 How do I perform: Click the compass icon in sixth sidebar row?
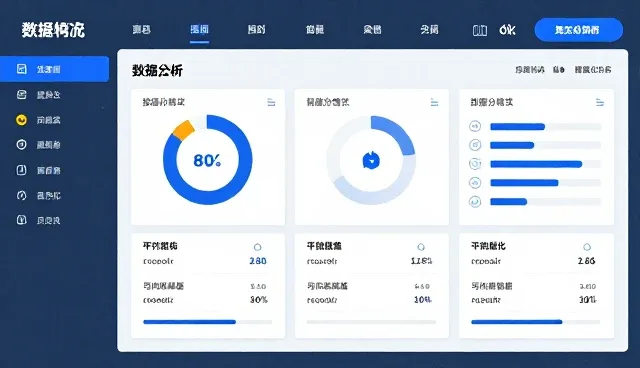click(x=22, y=195)
